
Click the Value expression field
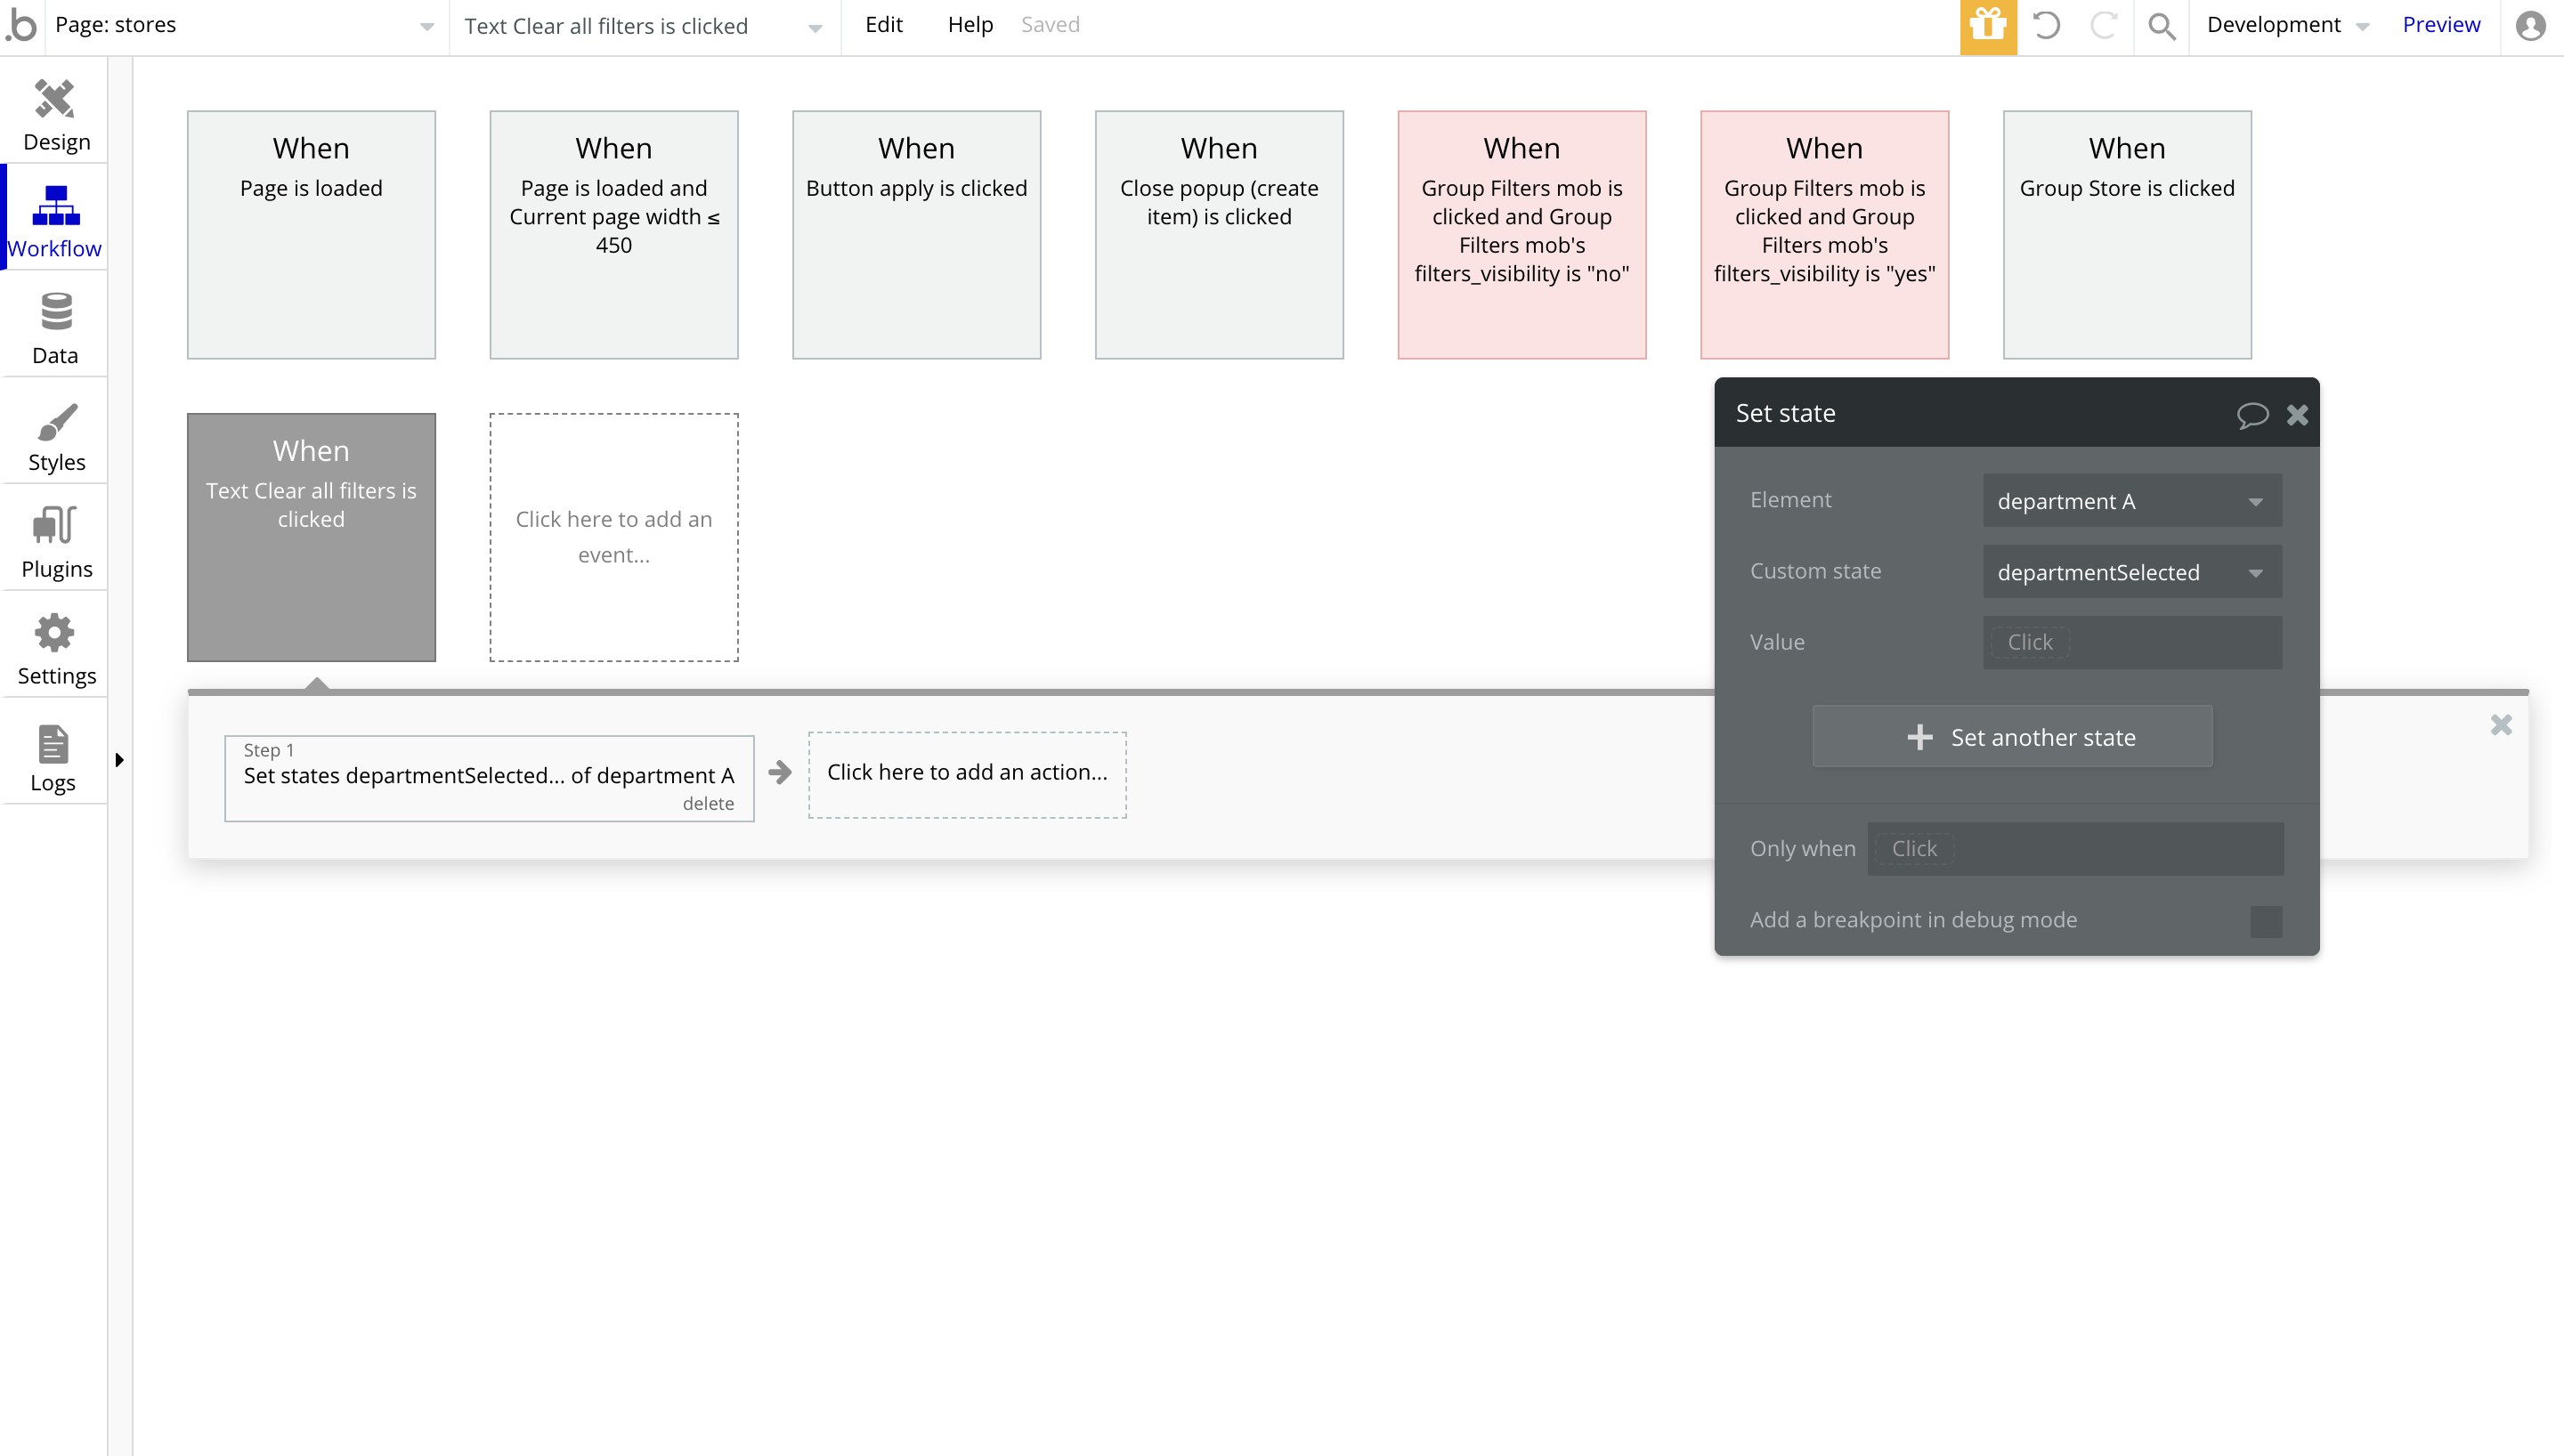(2131, 642)
